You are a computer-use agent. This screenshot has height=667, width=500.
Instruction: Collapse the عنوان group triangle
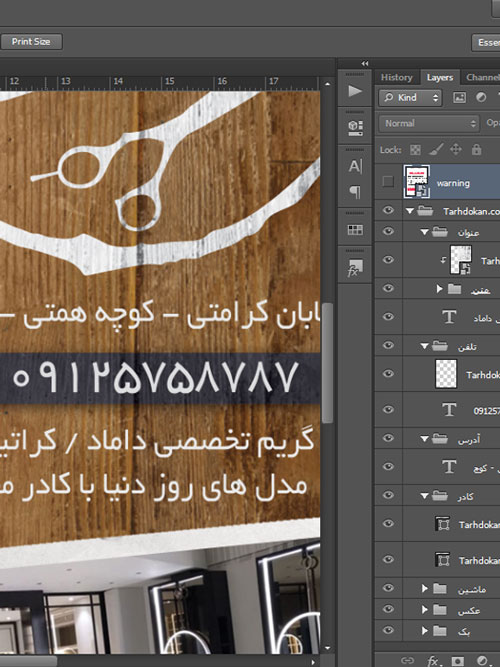tap(424, 232)
